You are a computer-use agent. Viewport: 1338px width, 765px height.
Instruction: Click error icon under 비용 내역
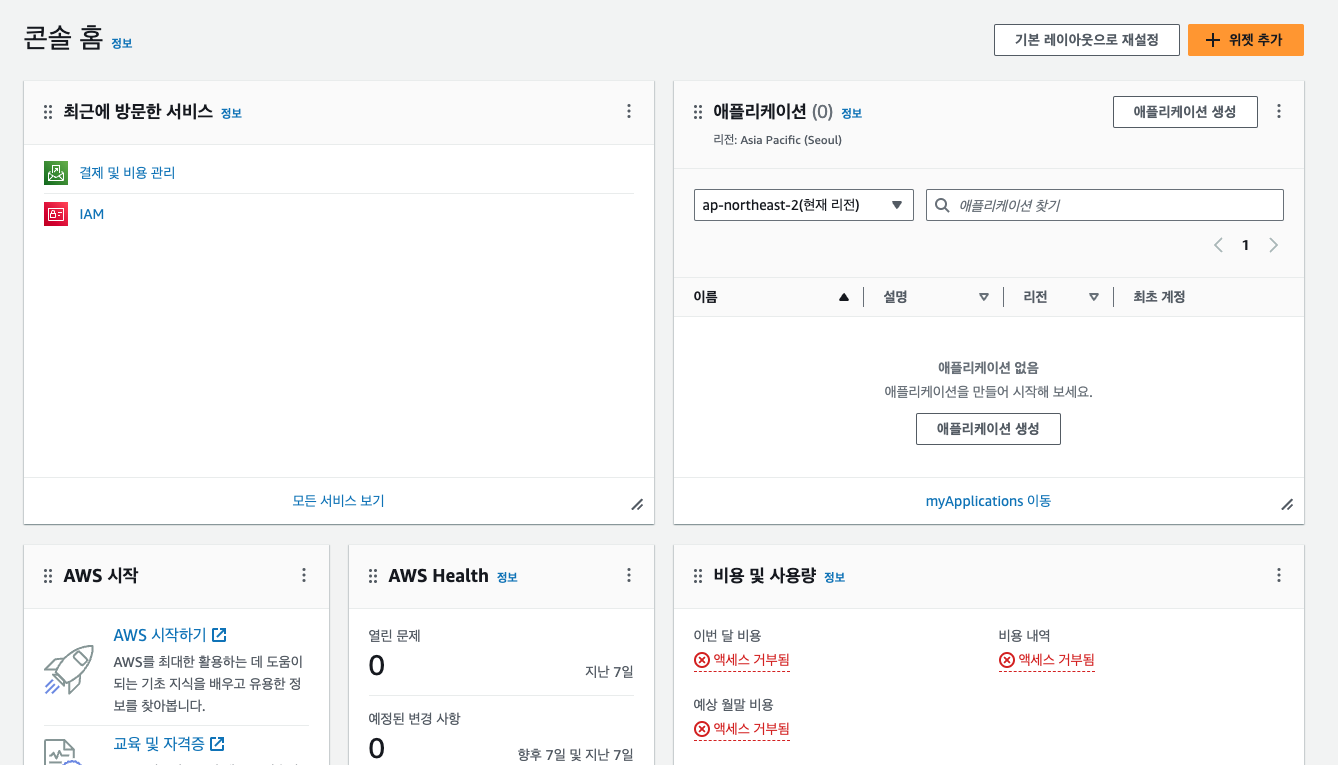tap(1006, 660)
